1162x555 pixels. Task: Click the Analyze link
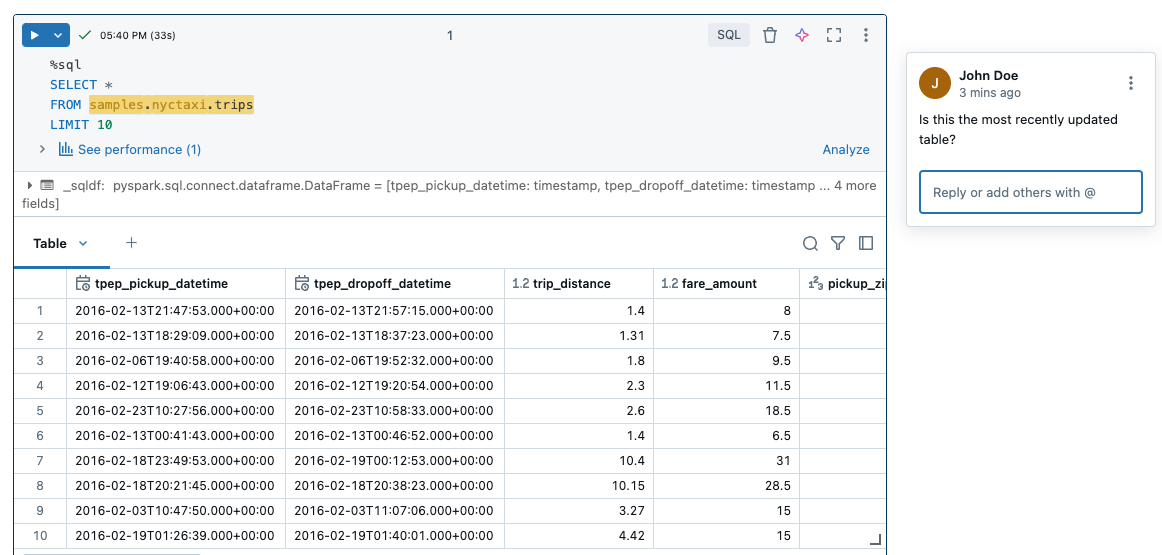click(845, 149)
